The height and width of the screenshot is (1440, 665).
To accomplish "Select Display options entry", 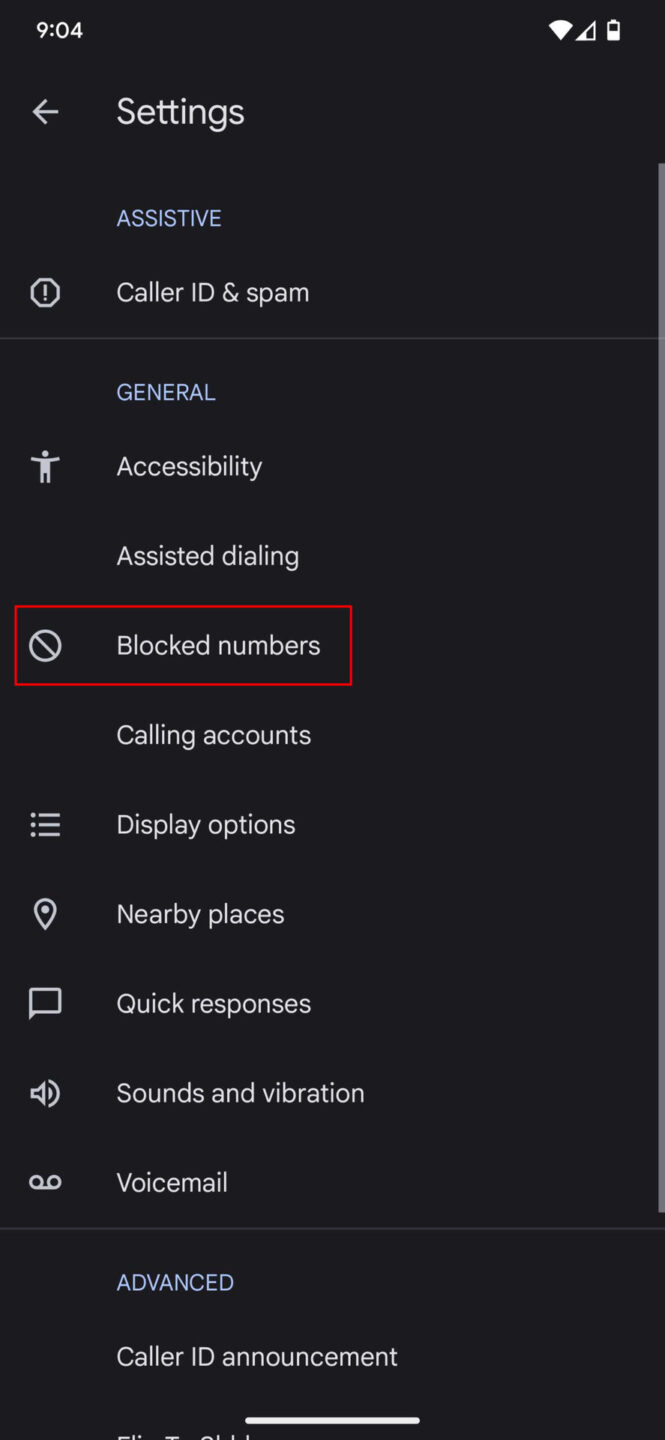I will (x=205, y=824).
